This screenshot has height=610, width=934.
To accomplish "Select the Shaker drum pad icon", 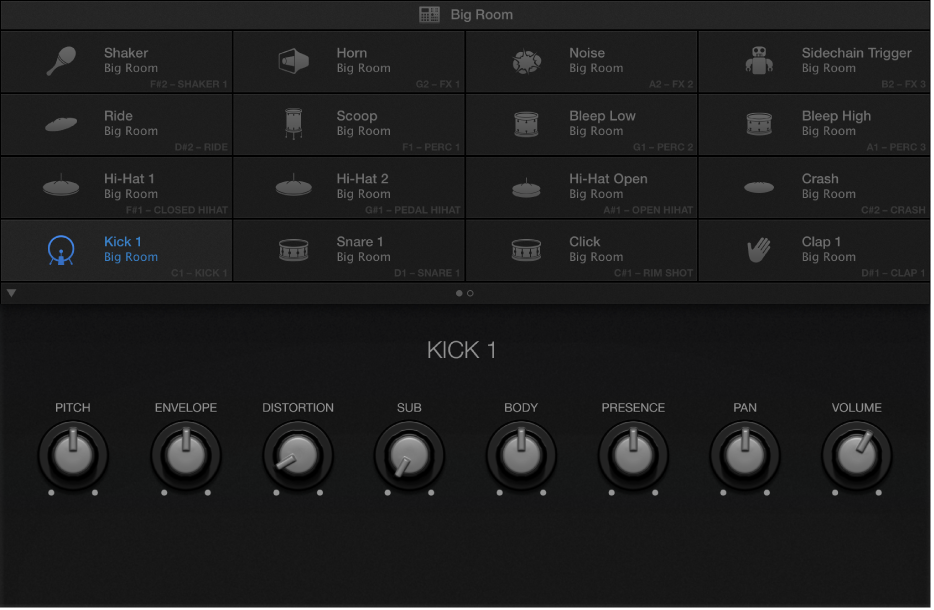I will click(x=62, y=60).
